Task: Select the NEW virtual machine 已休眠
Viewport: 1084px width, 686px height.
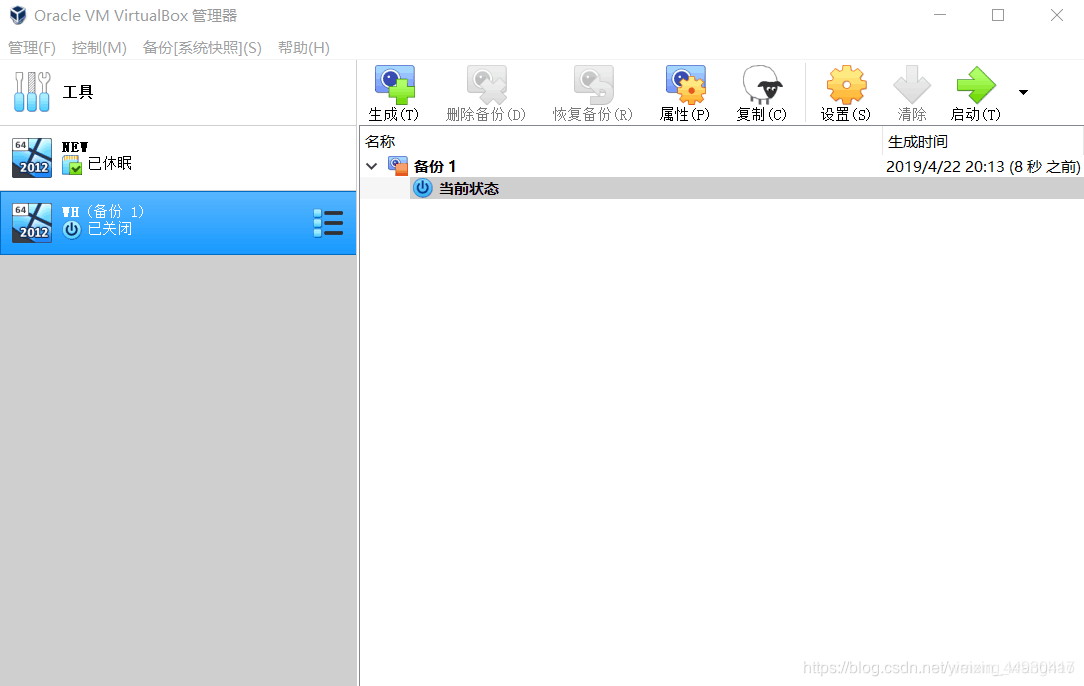Action: [x=178, y=158]
